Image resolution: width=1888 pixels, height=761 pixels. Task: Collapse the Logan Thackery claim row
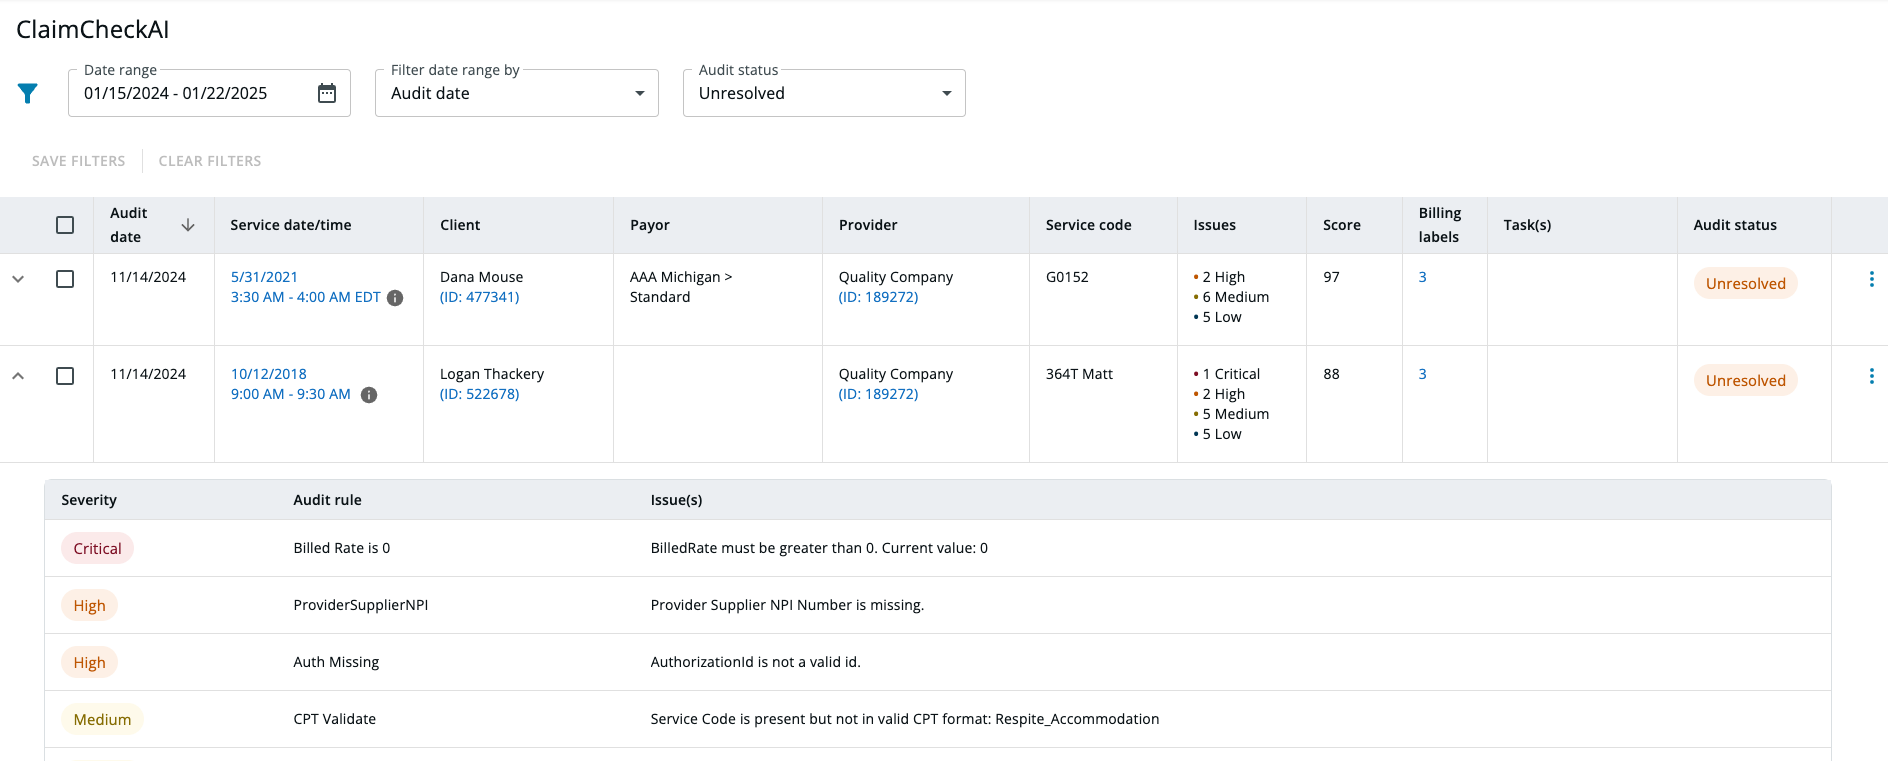coord(18,376)
